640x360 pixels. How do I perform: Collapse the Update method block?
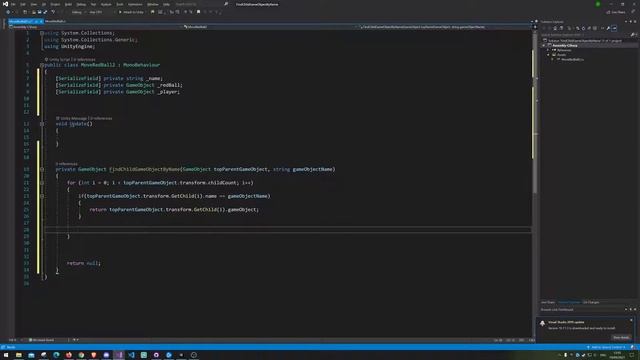[x=42, y=124]
